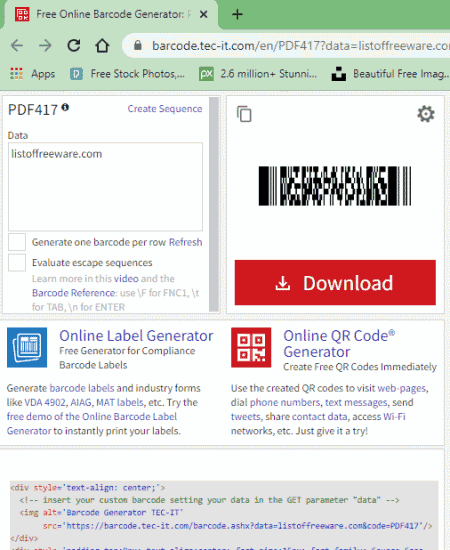Follow the tweets link
The width and height of the screenshot is (450, 550).
[x=246, y=417]
